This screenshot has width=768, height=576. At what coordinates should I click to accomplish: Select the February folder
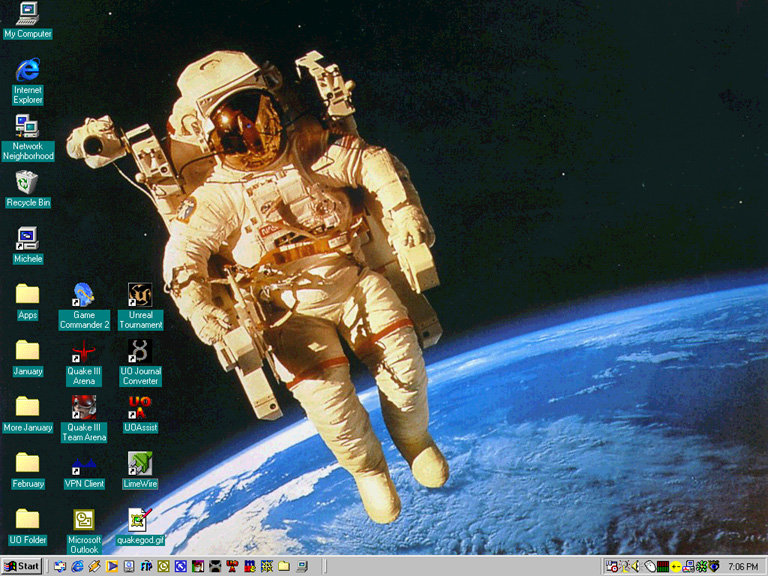pos(27,471)
